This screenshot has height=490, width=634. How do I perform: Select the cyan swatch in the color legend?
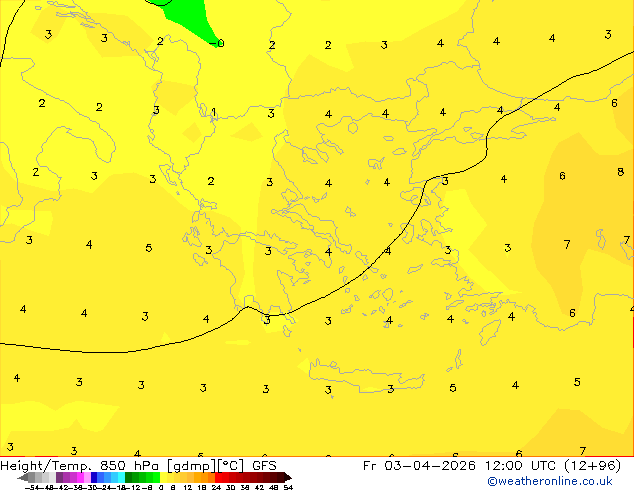(x=121, y=478)
